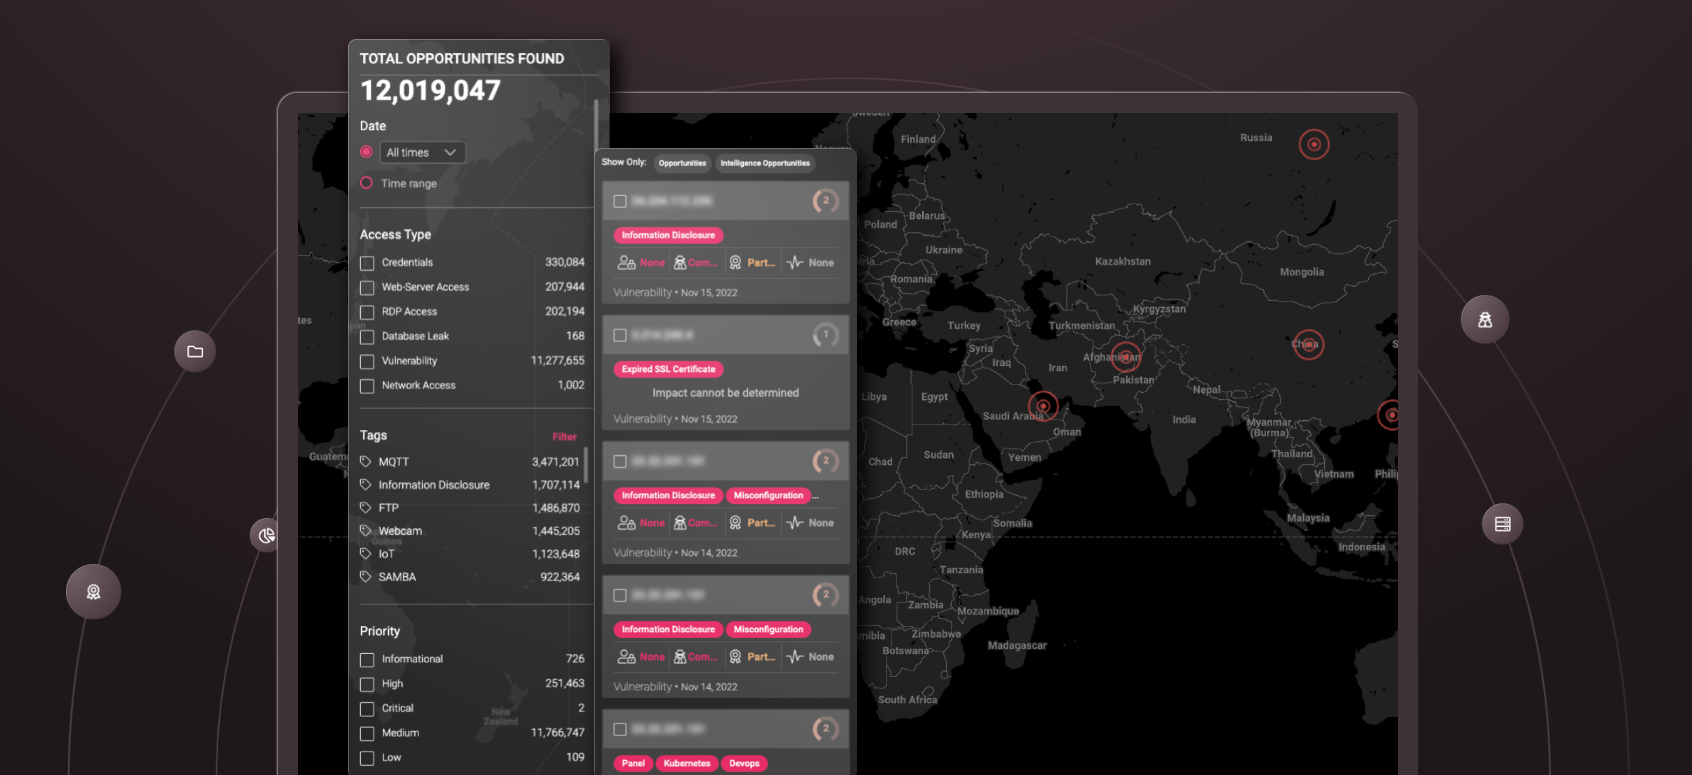Click the Kazakhstan label on the map
Viewport: 1692px width, 775px height.
[1123, 262]
